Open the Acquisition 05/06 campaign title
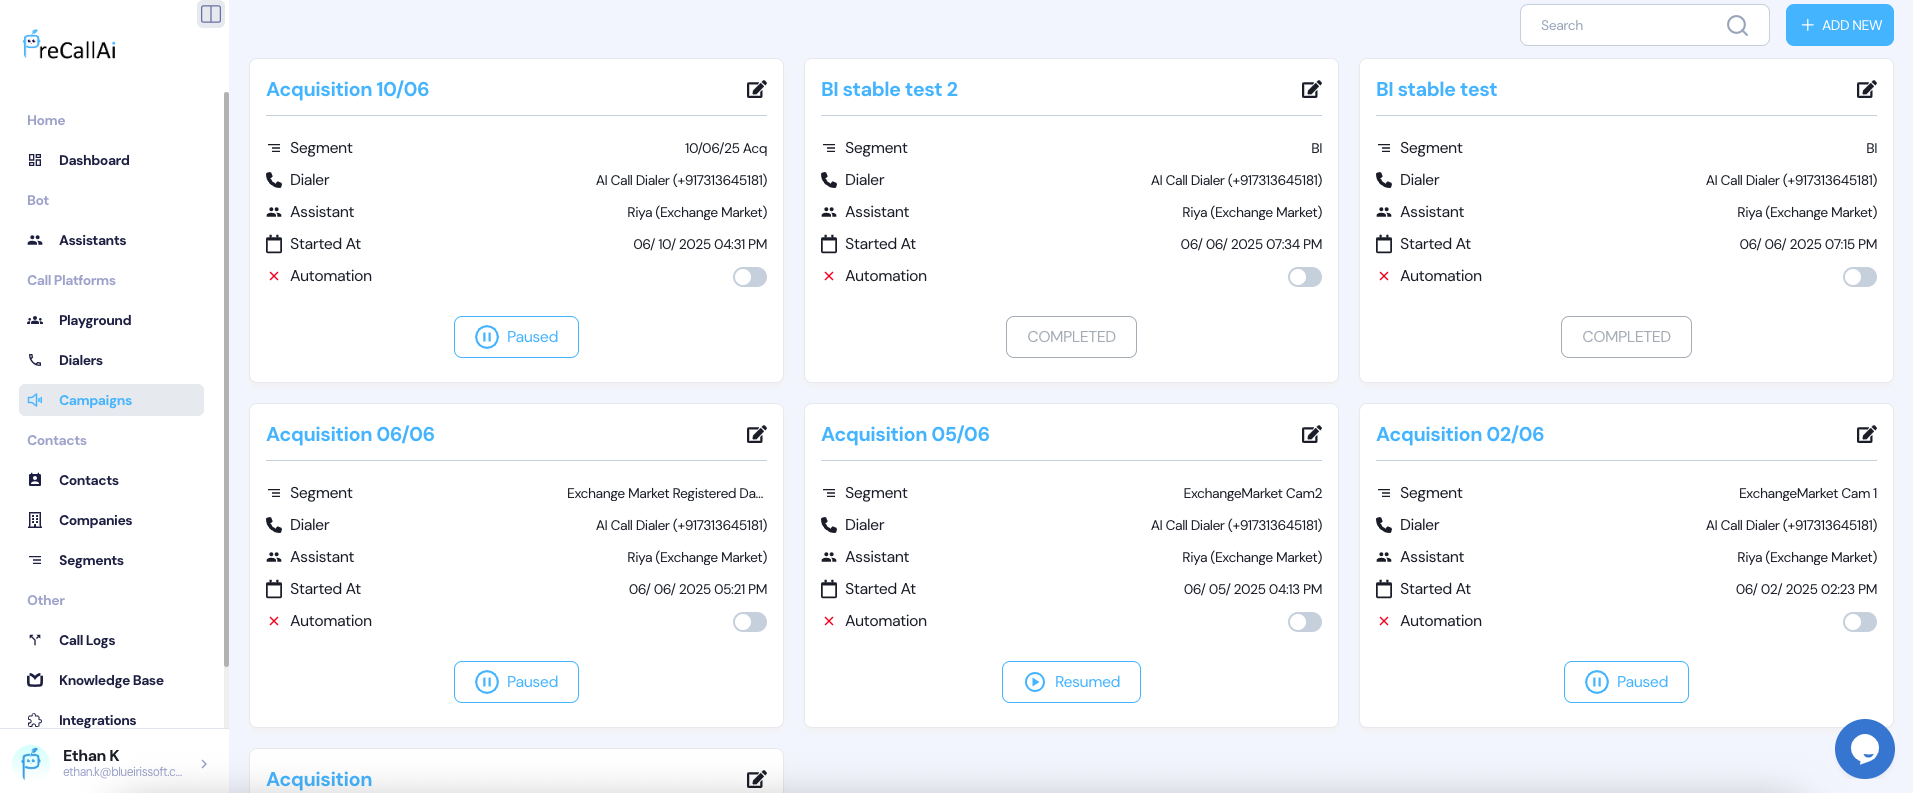Image resolution: width=1913 pixels, height=793 pixels. 905,434
